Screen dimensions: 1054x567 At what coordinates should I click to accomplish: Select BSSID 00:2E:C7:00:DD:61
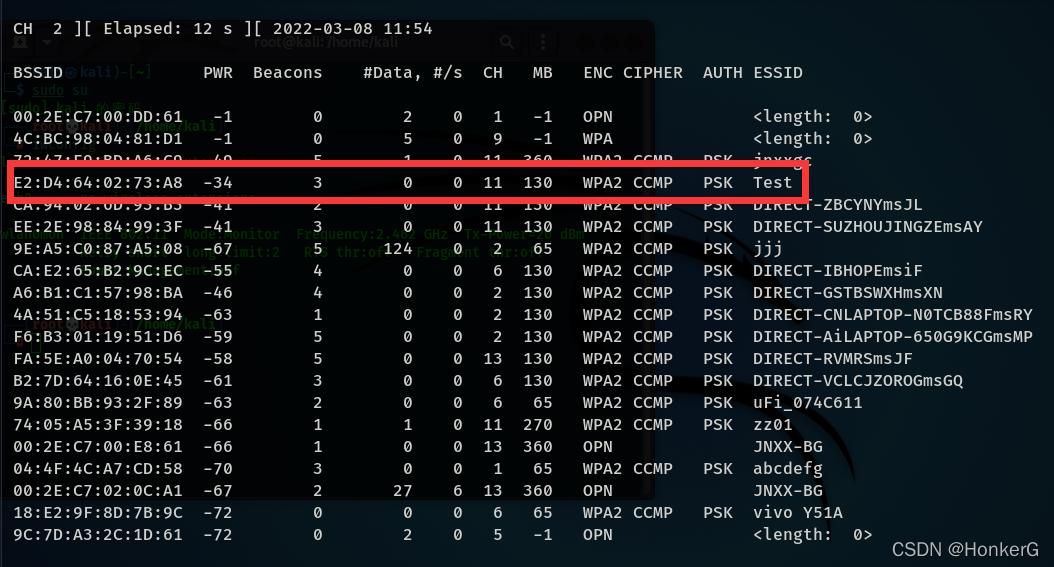click(97, 117)
